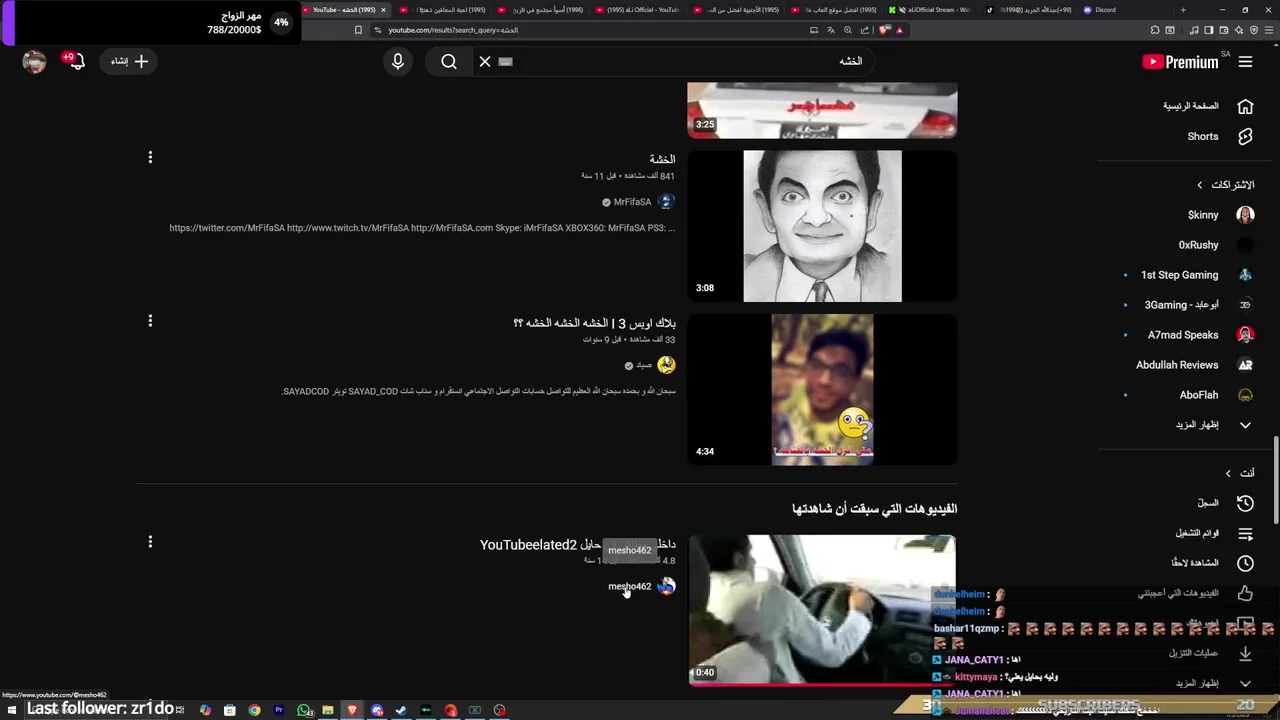
Task: Clear the search box with X
Action: 484,62
